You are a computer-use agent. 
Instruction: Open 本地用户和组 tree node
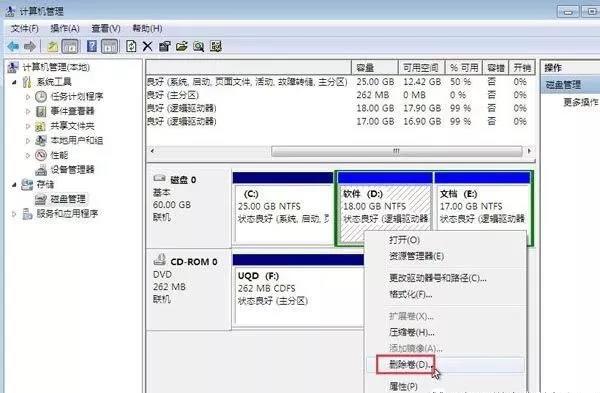tap(77, 140)
